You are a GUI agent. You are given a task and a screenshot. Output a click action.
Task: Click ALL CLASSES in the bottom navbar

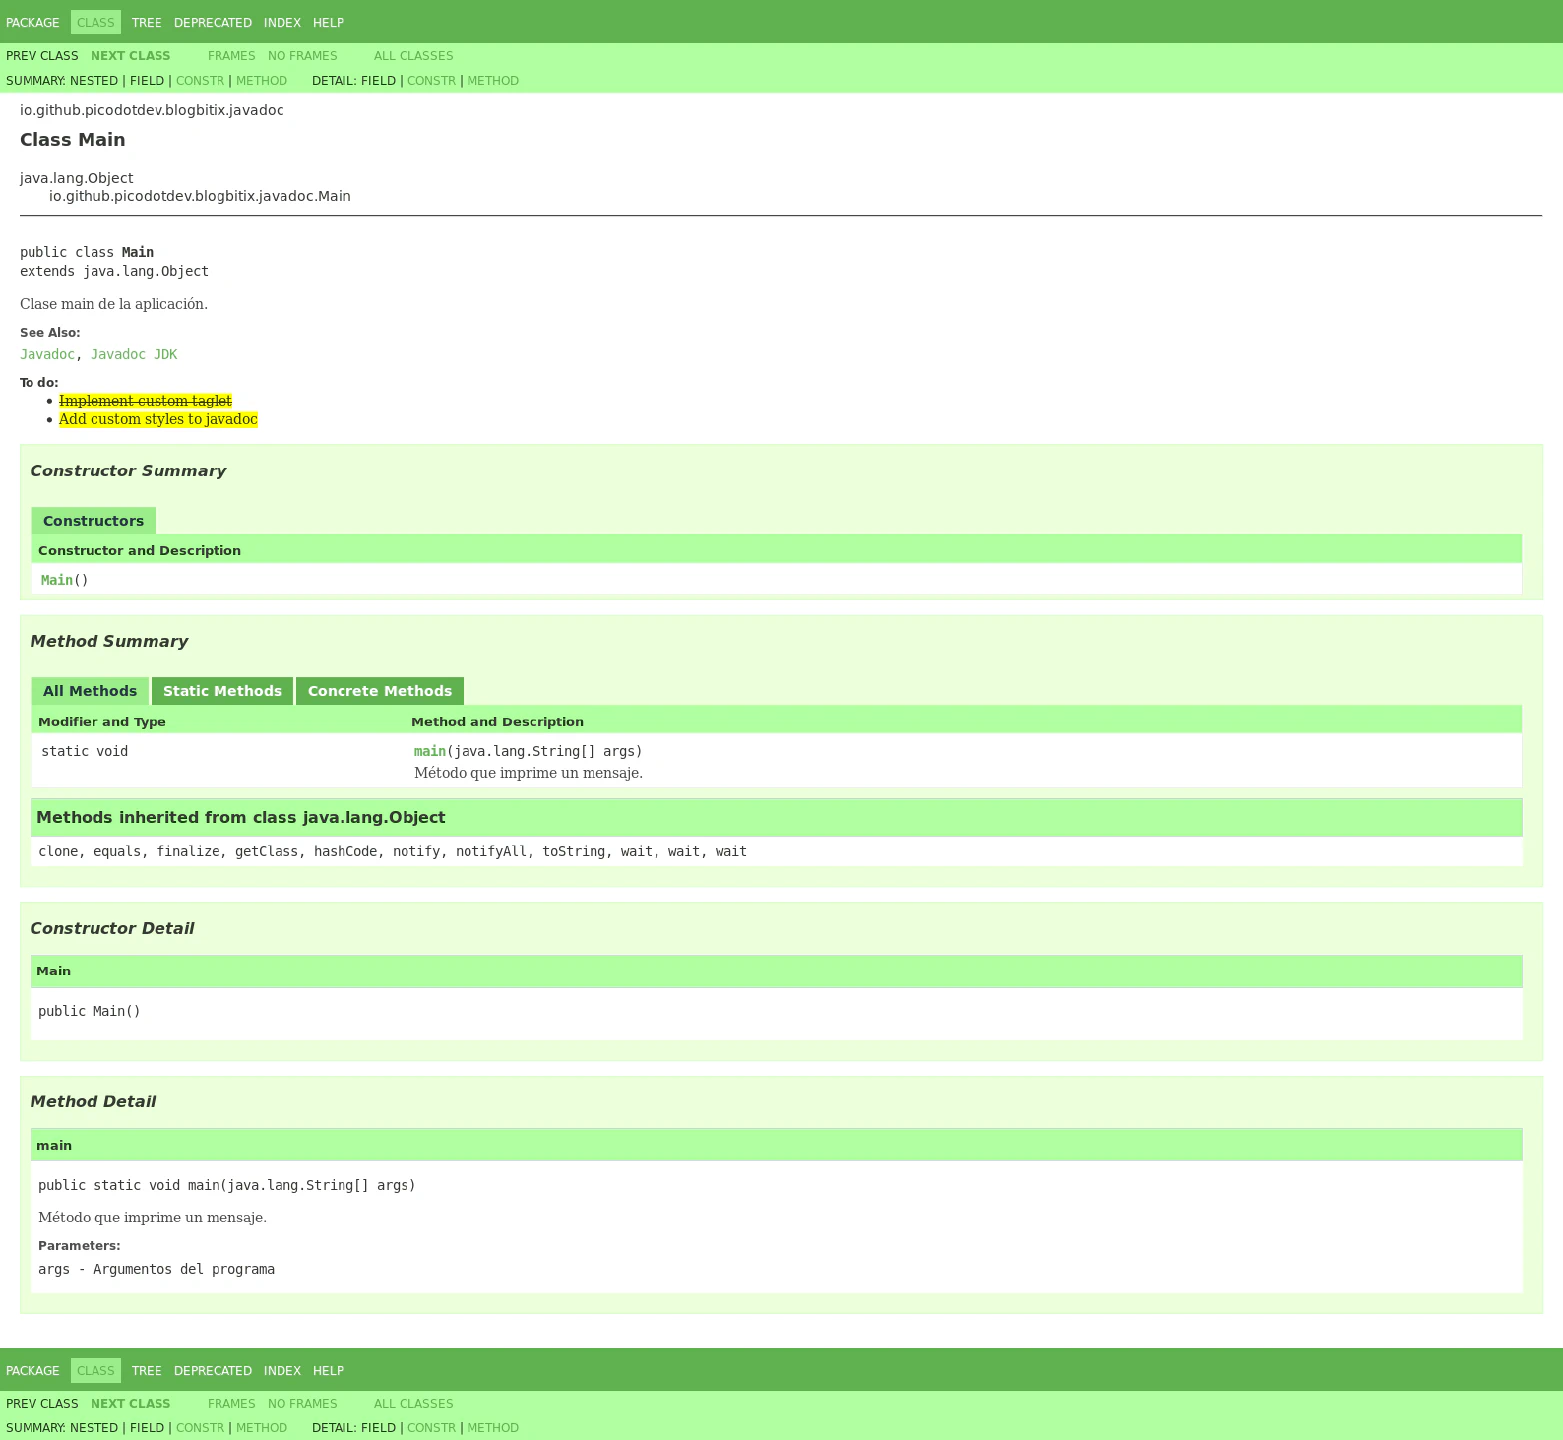[413, 1404]
